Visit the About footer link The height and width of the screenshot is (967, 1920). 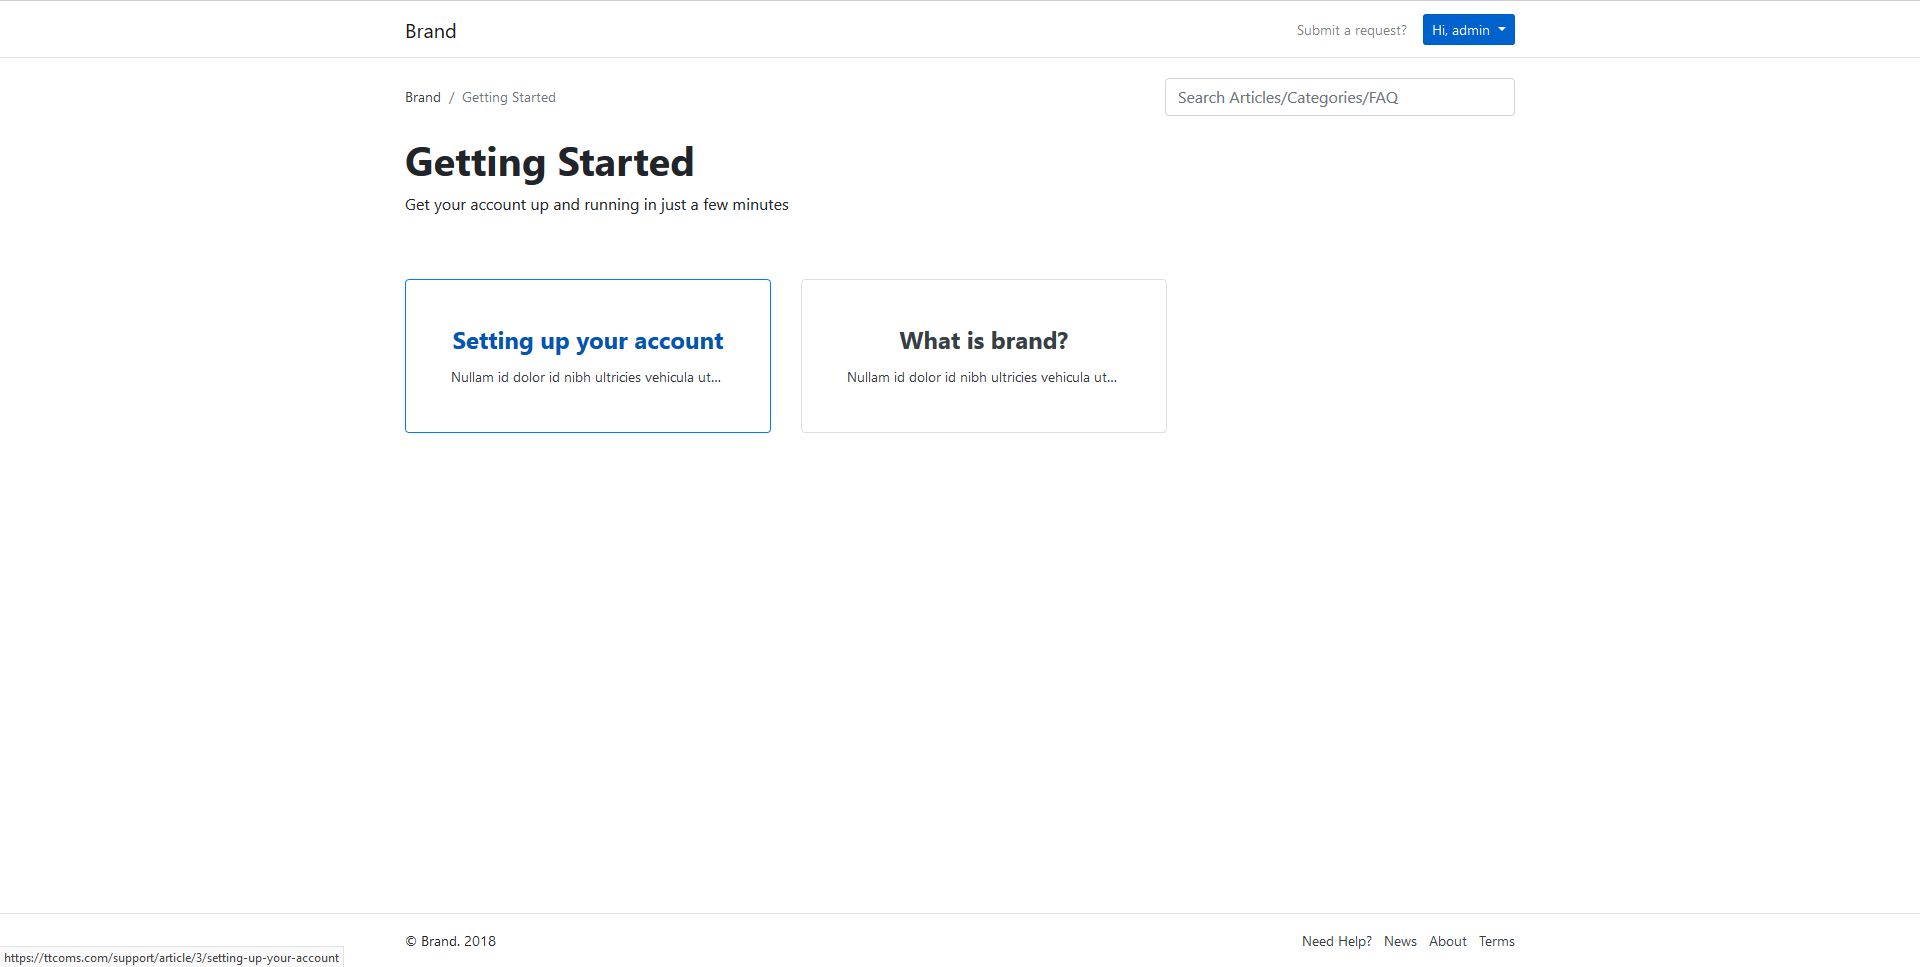tap(1447, 941)
